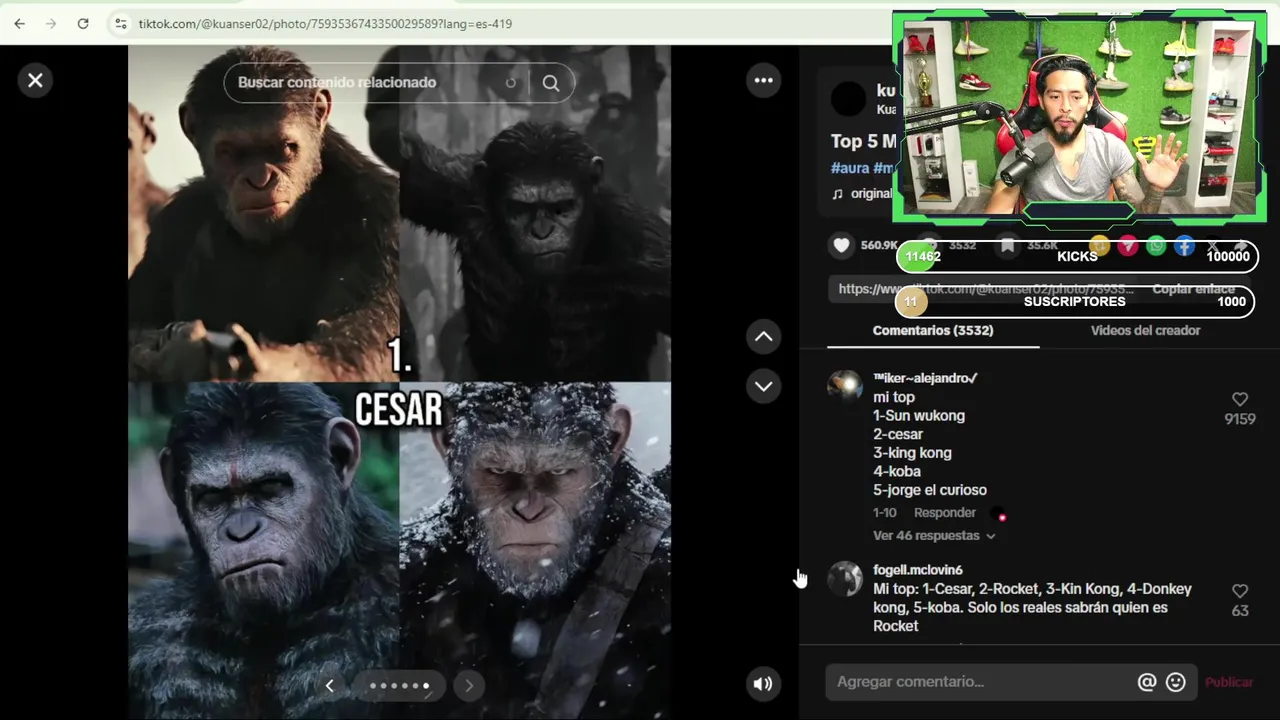Share the post via WhatsApp icon

point(1156,246)
